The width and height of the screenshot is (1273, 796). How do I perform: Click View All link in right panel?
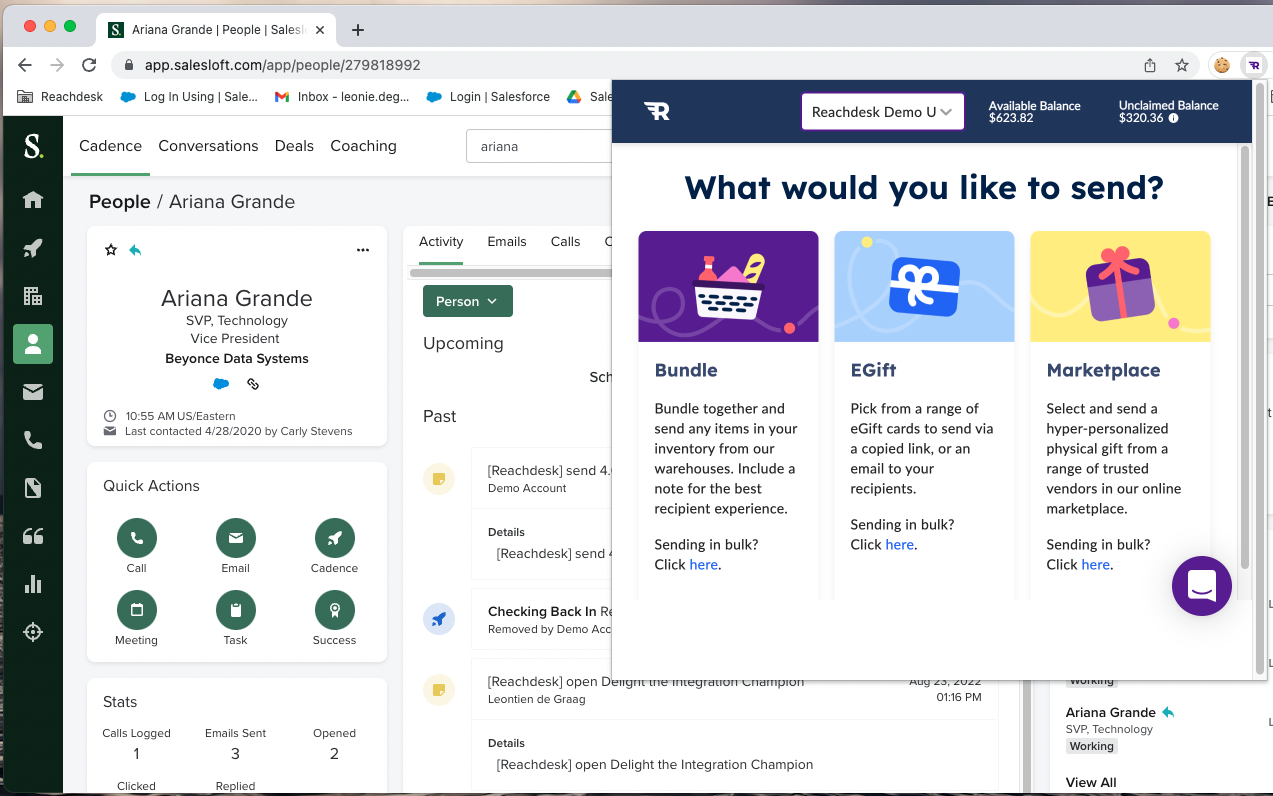pos(1090,782)
